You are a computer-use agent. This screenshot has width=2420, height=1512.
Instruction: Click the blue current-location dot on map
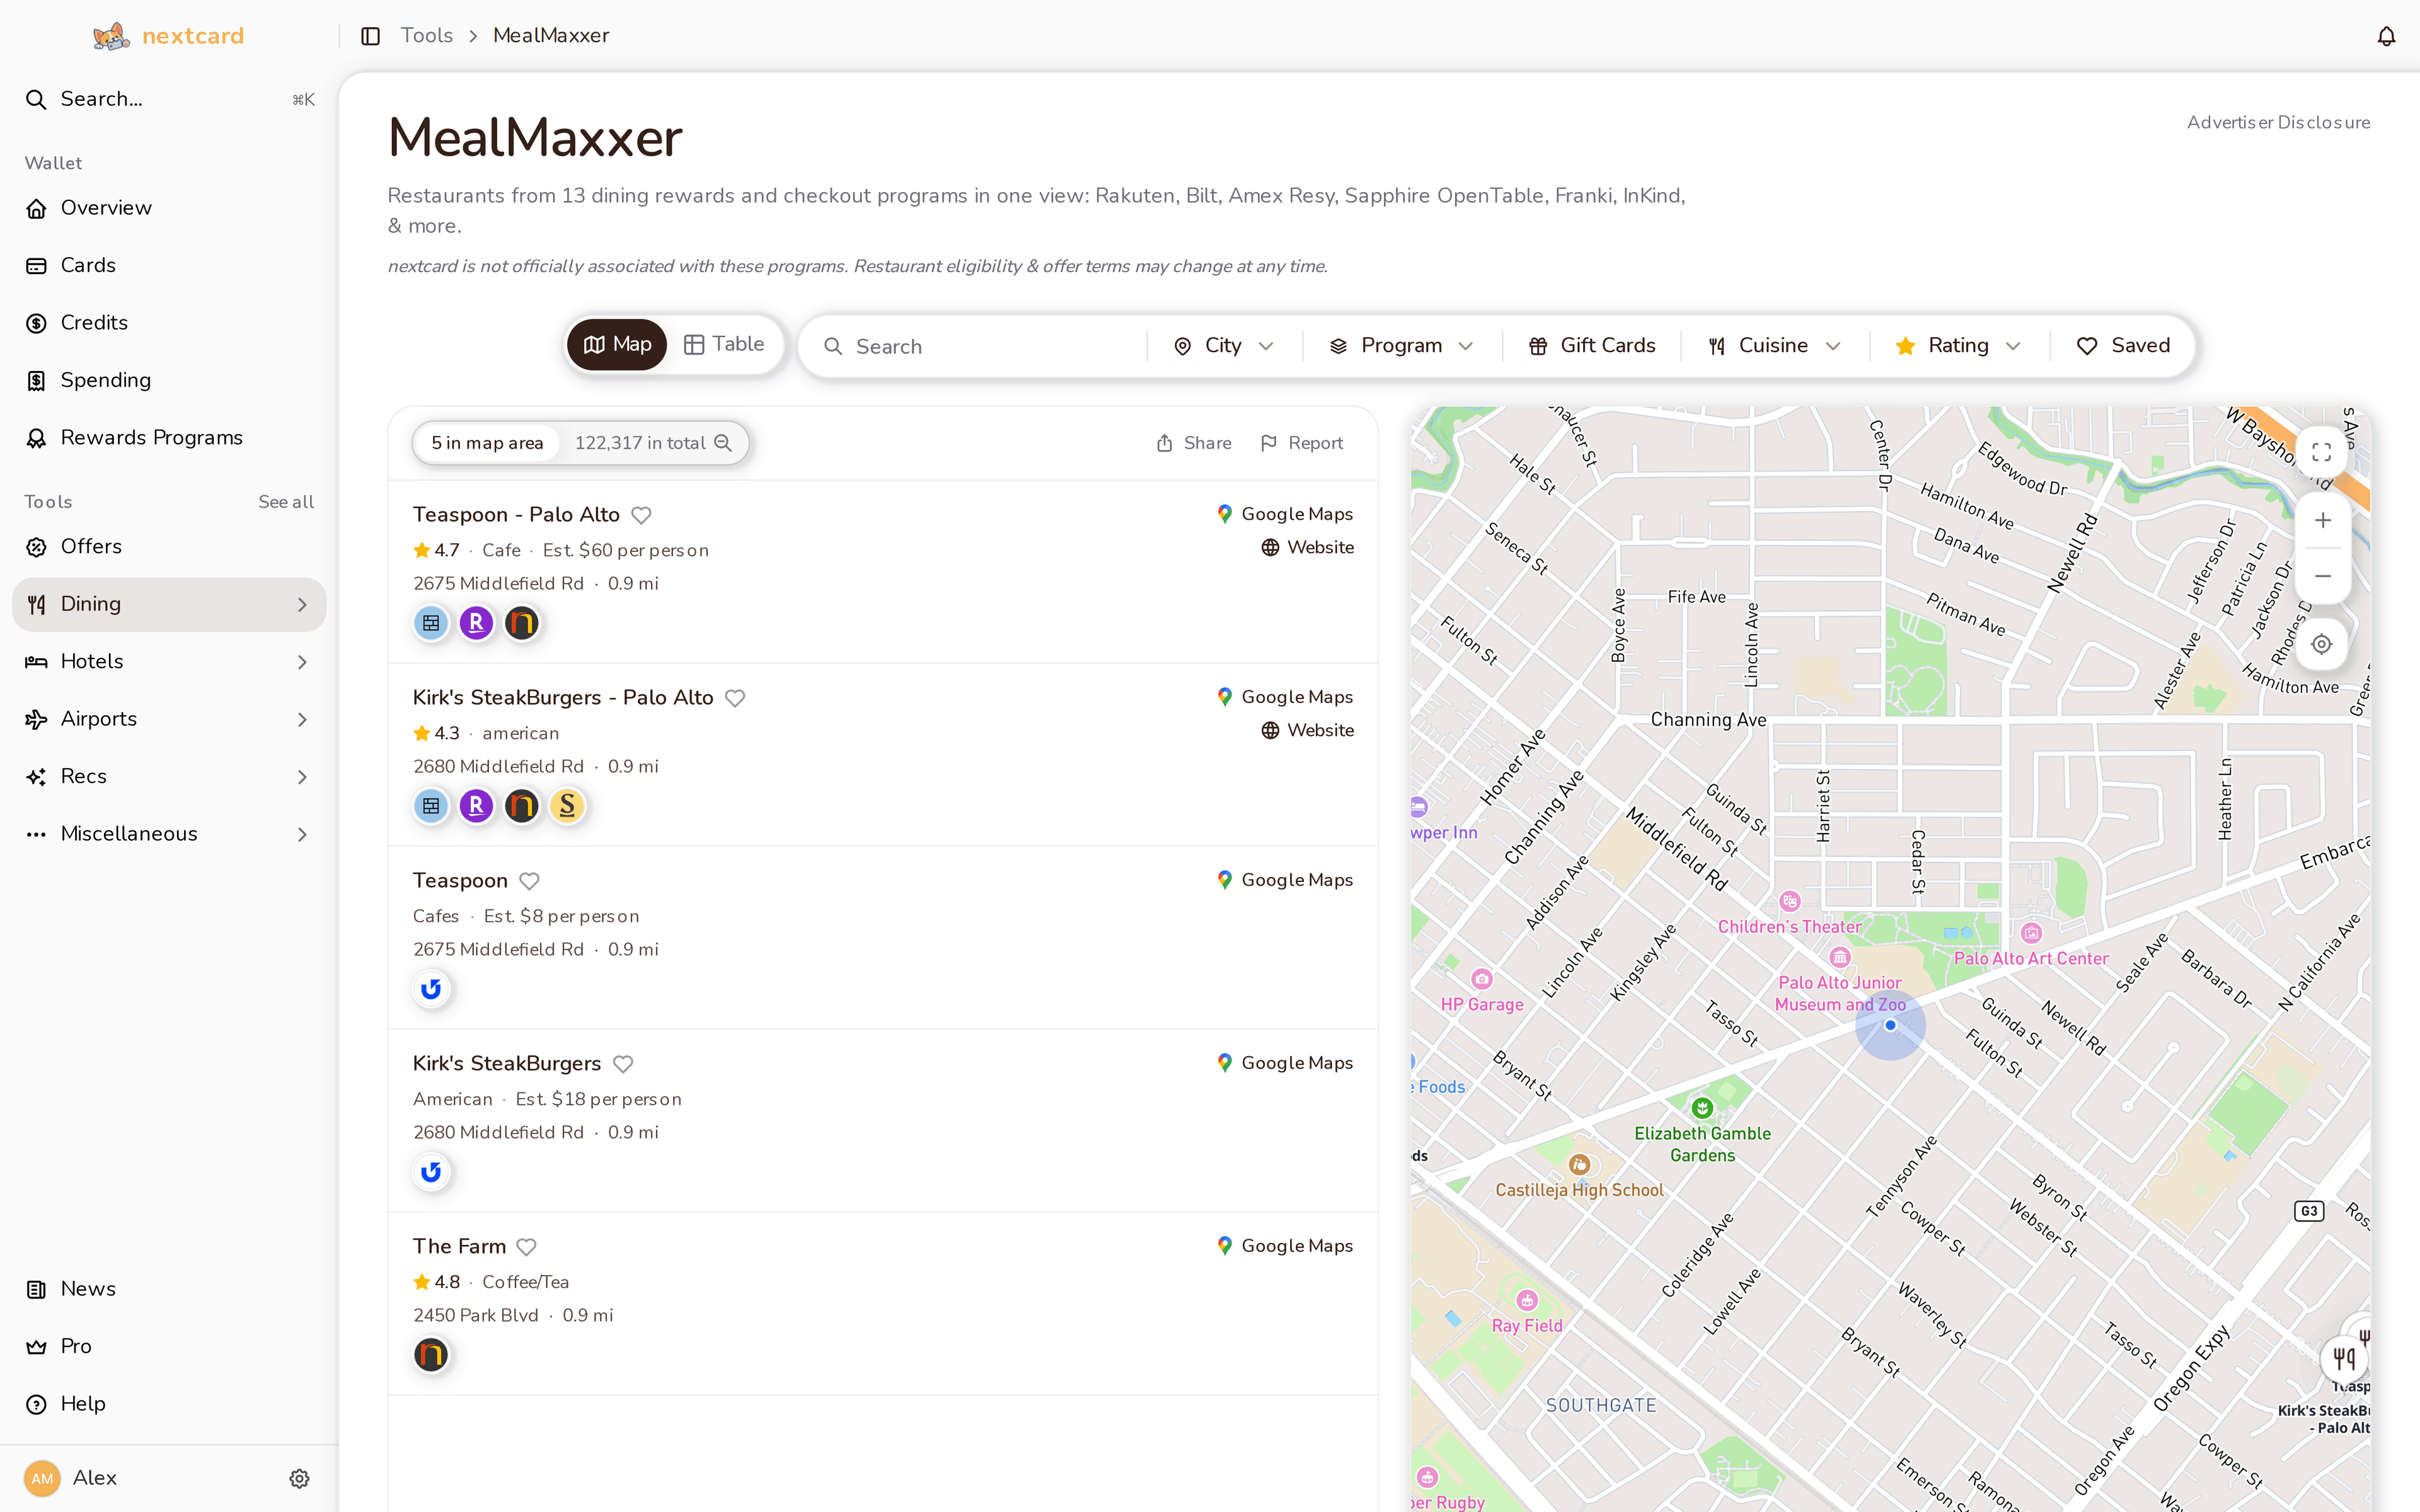click(x=1890, y=1025)
